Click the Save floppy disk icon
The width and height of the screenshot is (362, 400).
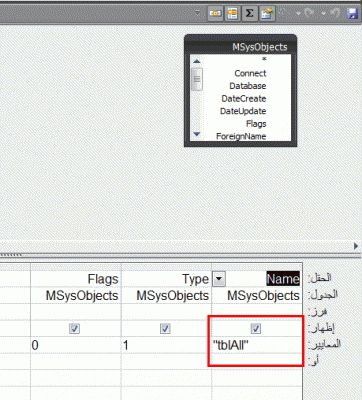pyautogui.click(x=353, y=13)
